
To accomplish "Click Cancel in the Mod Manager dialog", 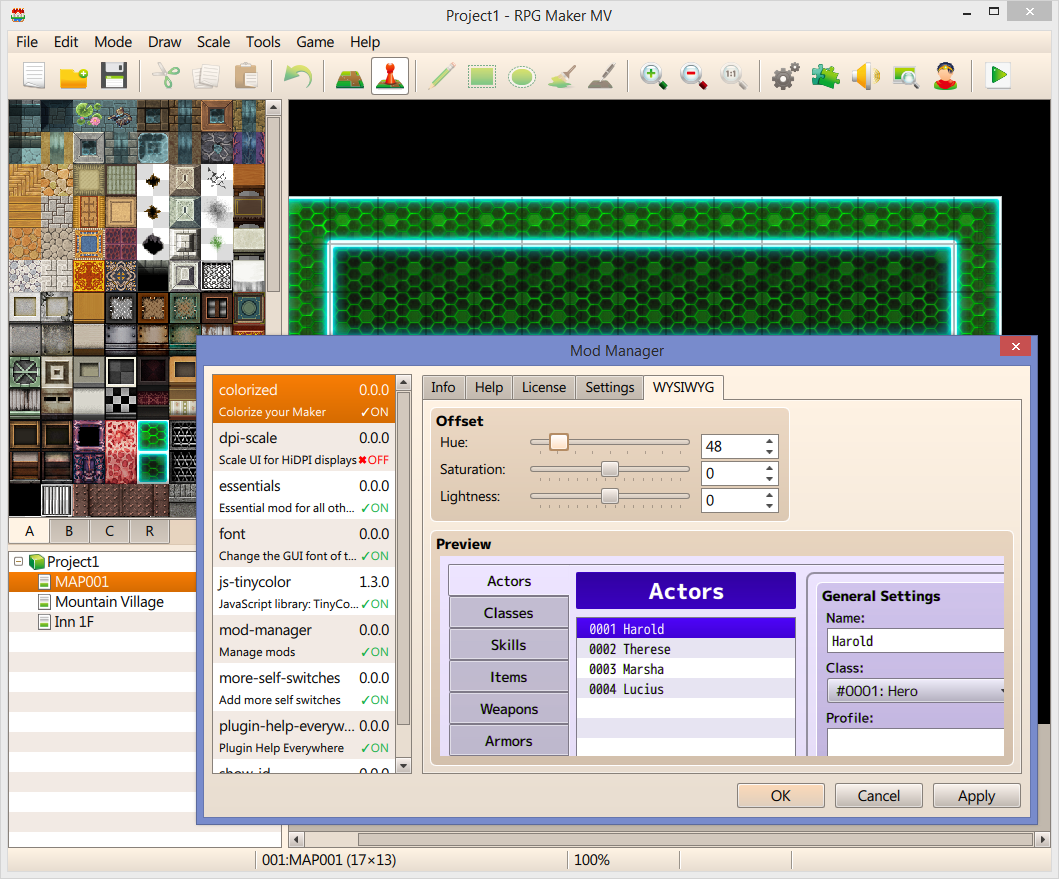I will (879, 796).
